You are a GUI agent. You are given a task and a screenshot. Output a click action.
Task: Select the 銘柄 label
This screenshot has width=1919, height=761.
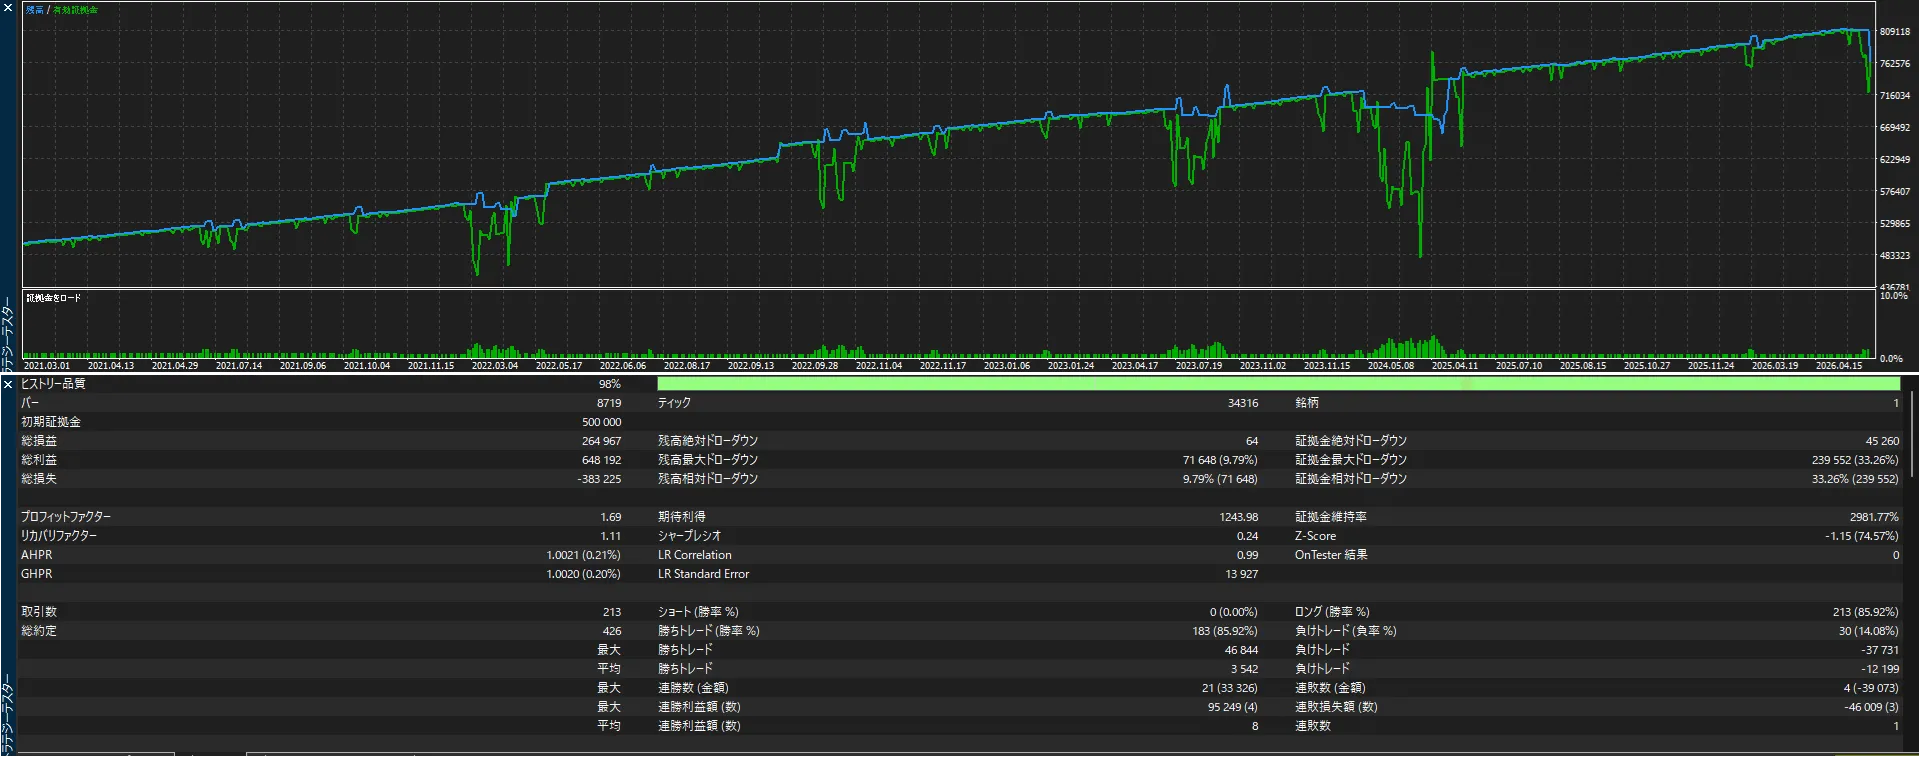[1307, 403]
